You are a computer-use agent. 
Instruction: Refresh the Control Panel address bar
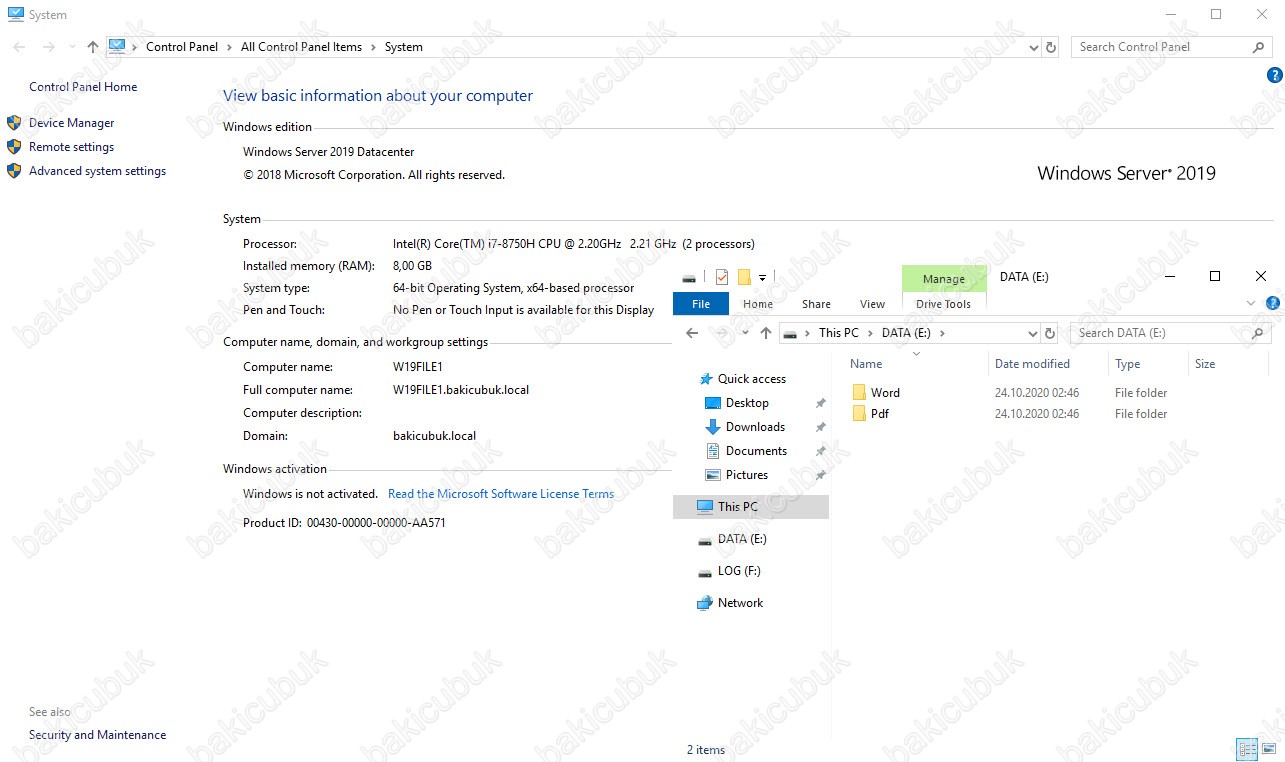point(1051,47)
